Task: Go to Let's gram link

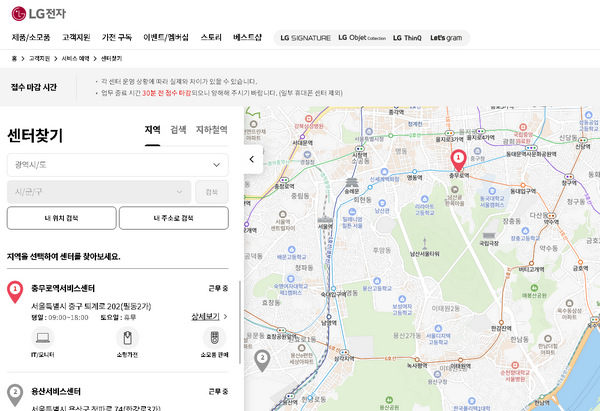Action: (446, 38)
